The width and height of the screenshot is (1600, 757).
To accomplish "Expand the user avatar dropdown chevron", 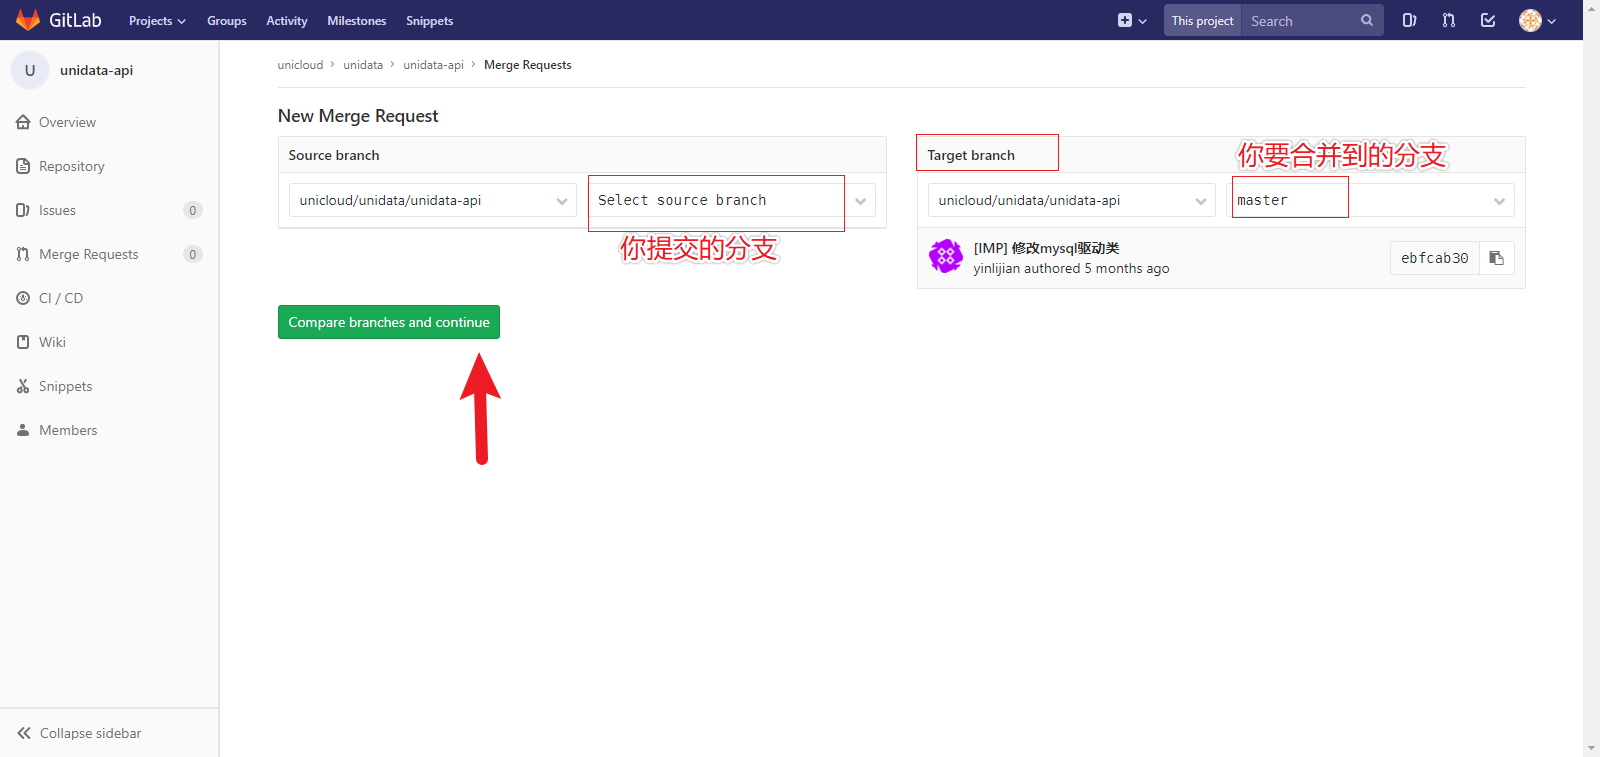I will pyautogui.click(x=1552, y=21).
